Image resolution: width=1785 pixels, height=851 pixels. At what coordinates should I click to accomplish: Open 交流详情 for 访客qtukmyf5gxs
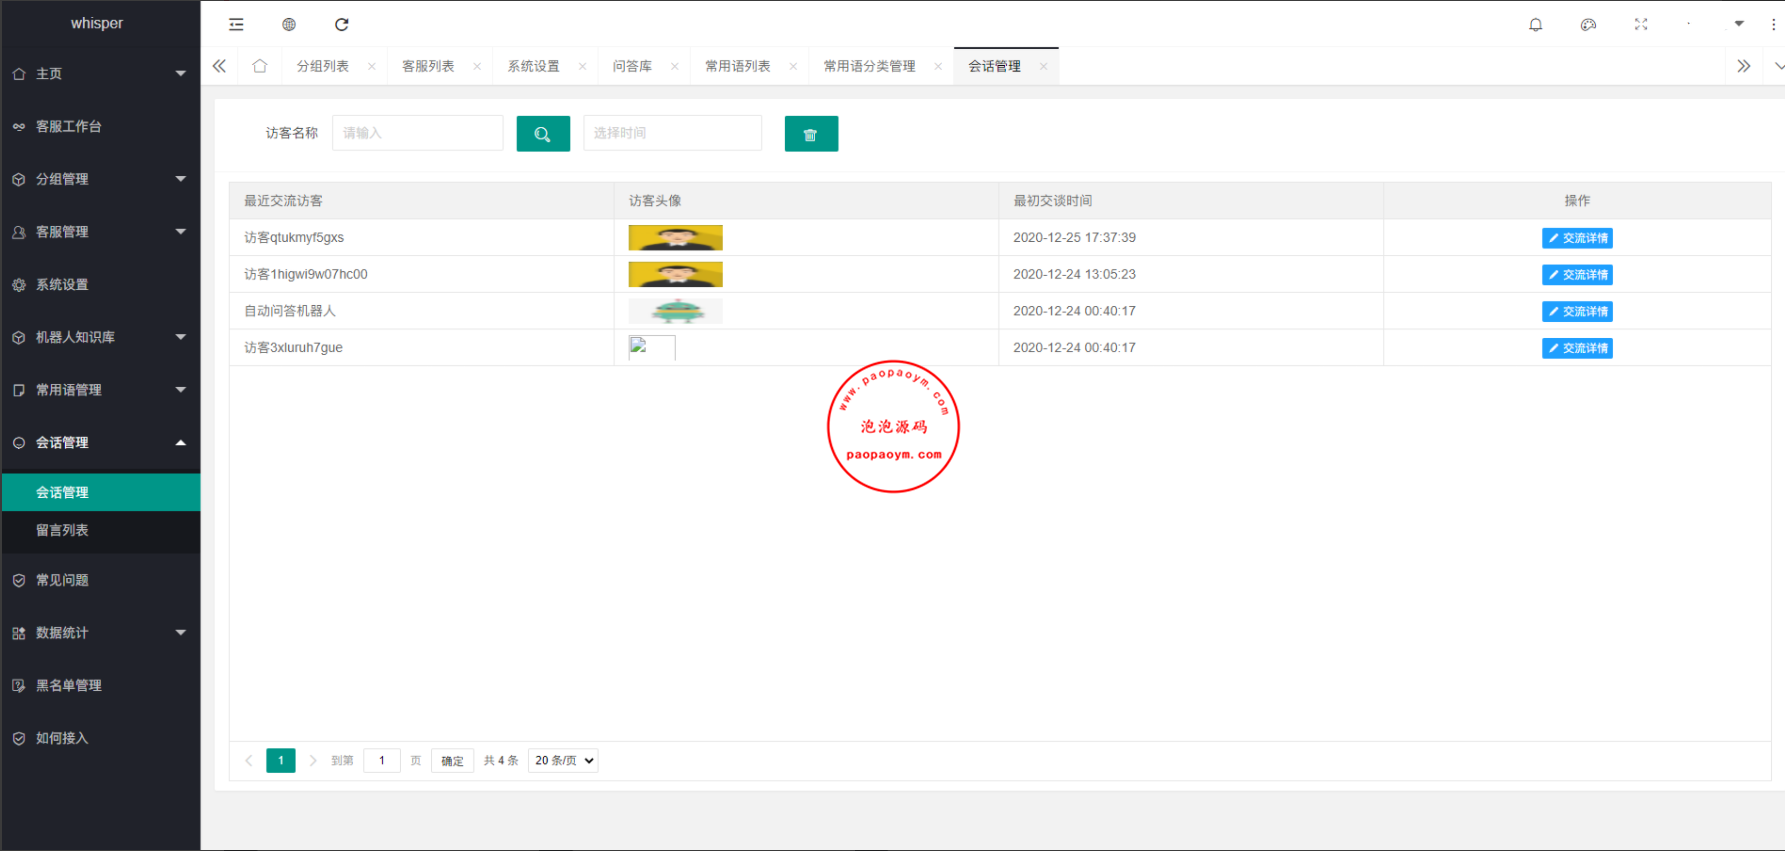point(1577,238)
